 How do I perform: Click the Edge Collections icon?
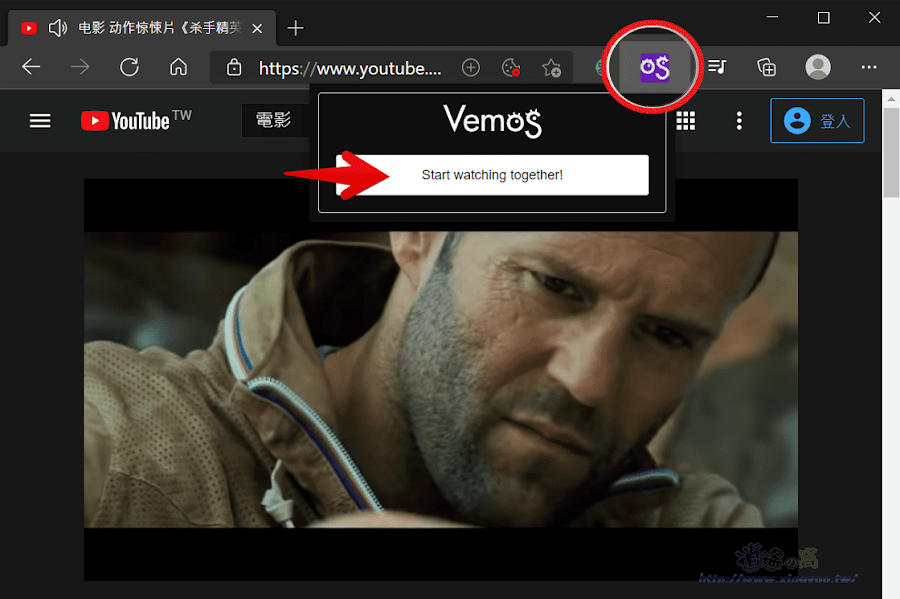766,67
